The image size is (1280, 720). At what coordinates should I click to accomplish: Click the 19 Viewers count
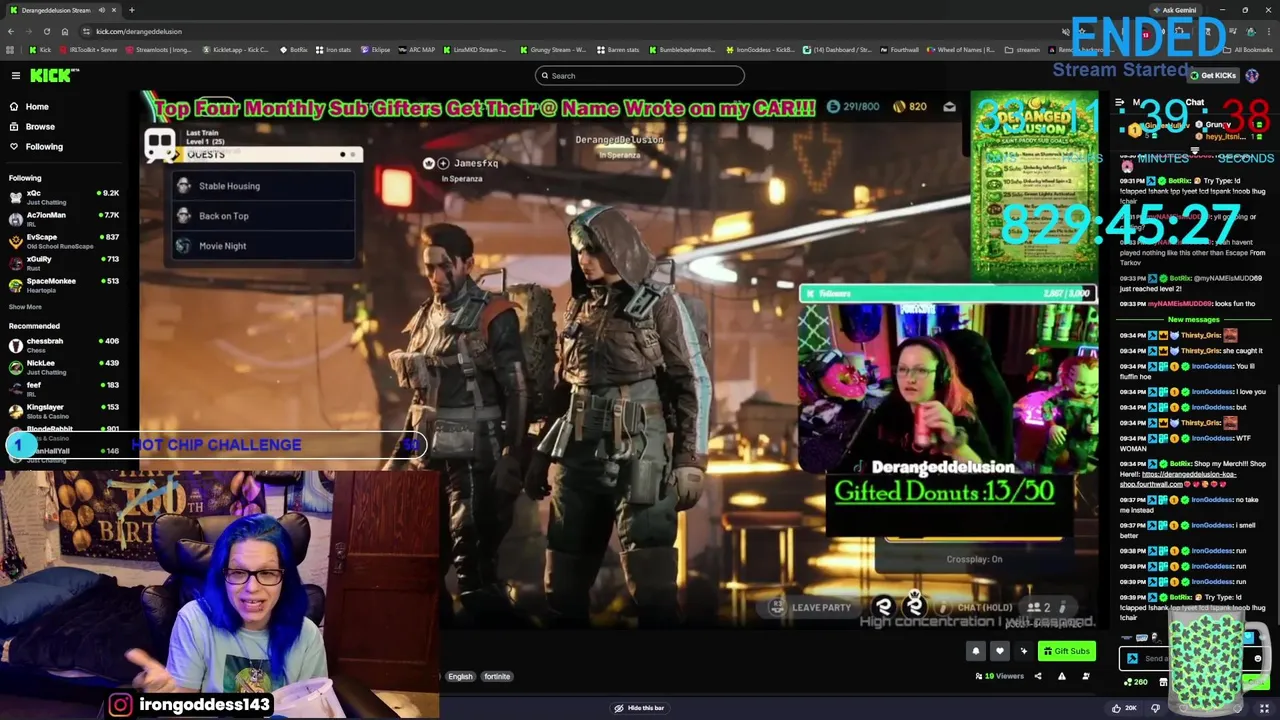pyautogui.click(x=1000, y=676)
